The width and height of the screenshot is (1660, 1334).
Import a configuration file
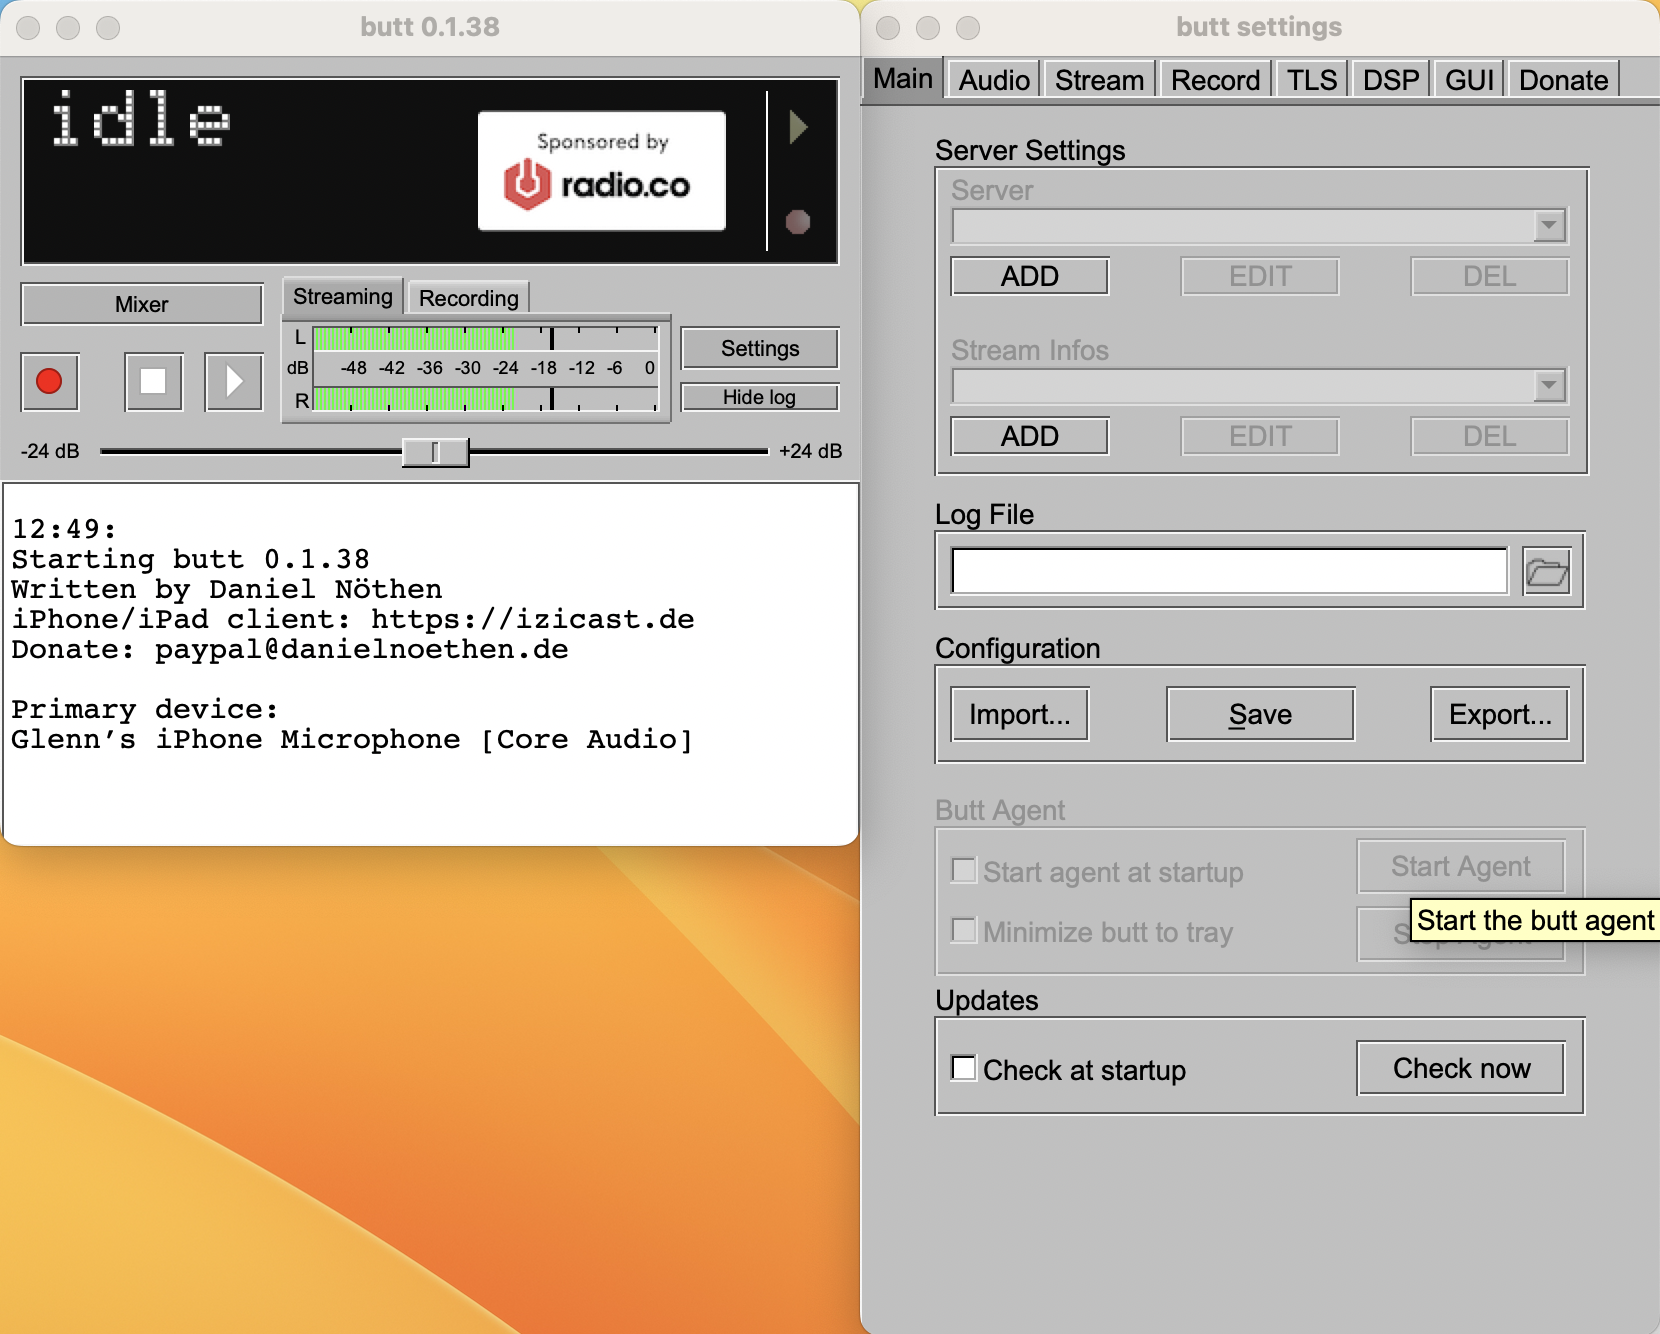1020,714
